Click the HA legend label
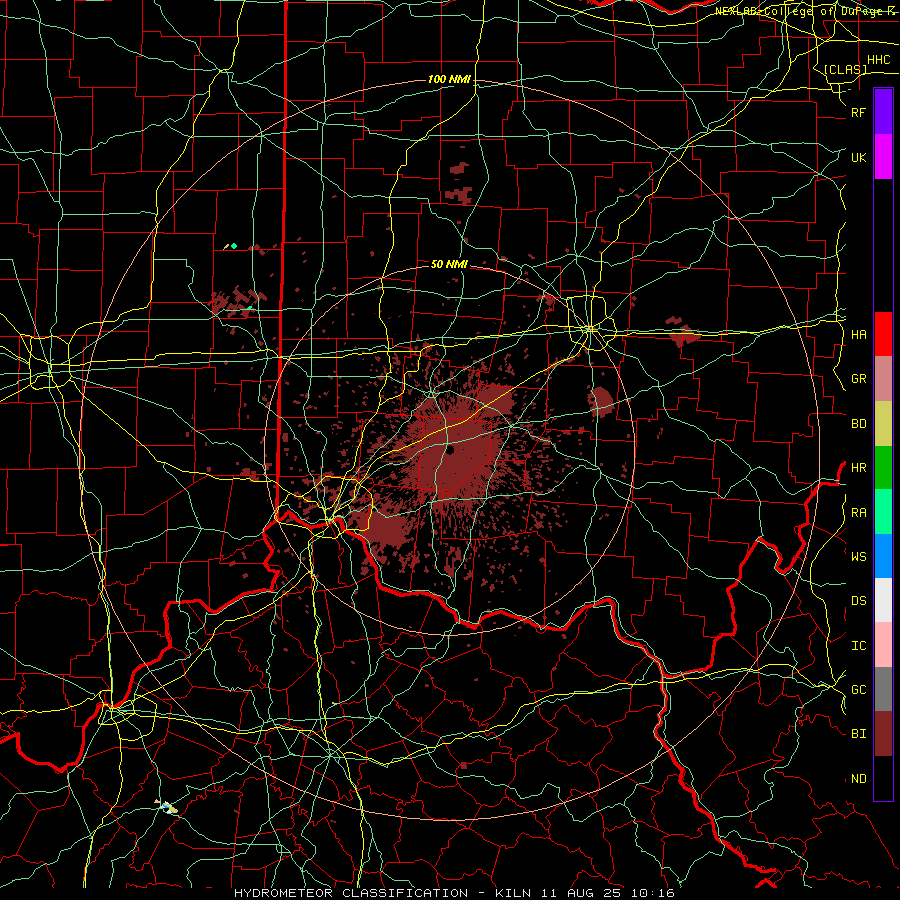 point(858,334)
